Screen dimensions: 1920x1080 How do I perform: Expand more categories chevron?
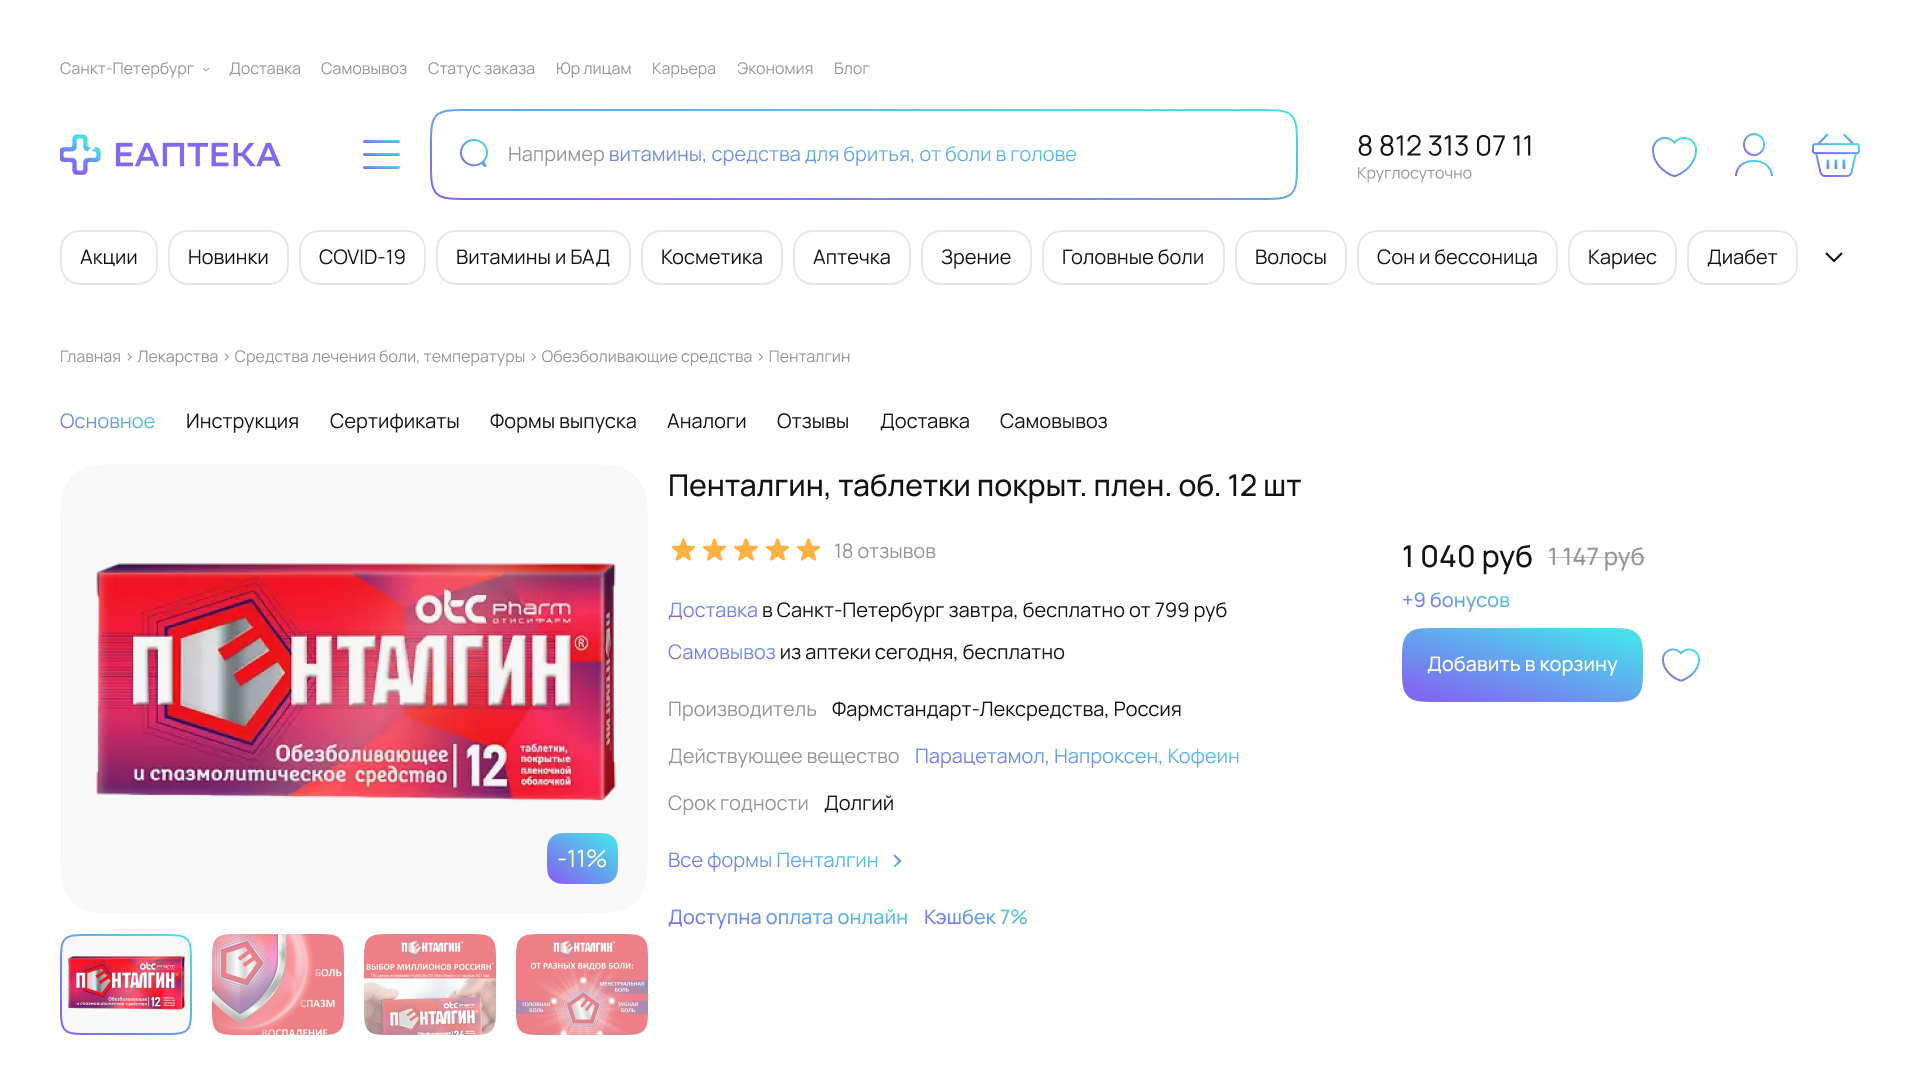coord(1833,258)
